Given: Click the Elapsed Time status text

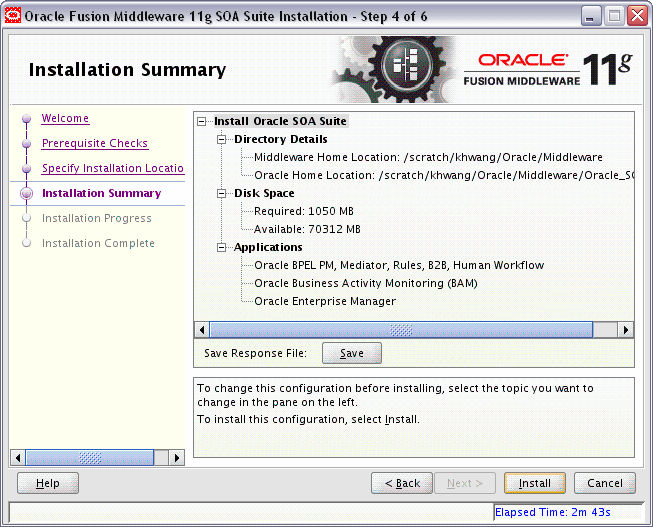Looking at the screenshot, I should pyautogui.click(x=553, y=512).
